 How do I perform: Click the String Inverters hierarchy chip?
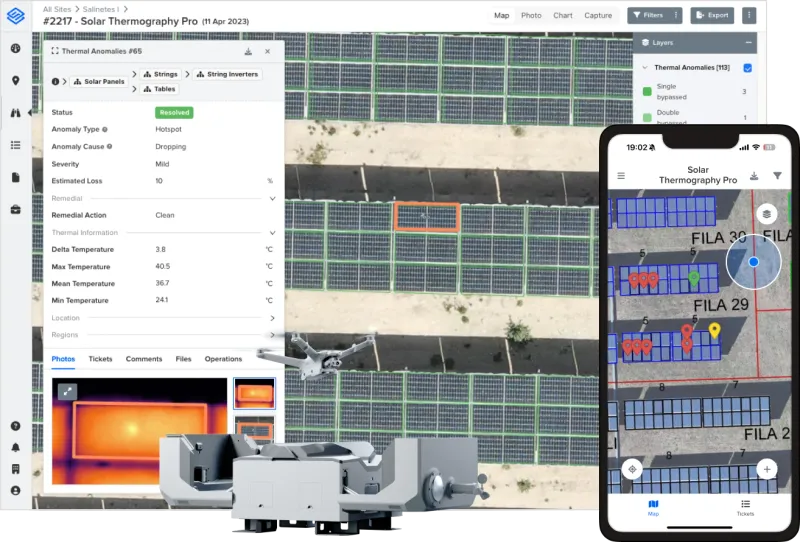(x=227, y=74)
